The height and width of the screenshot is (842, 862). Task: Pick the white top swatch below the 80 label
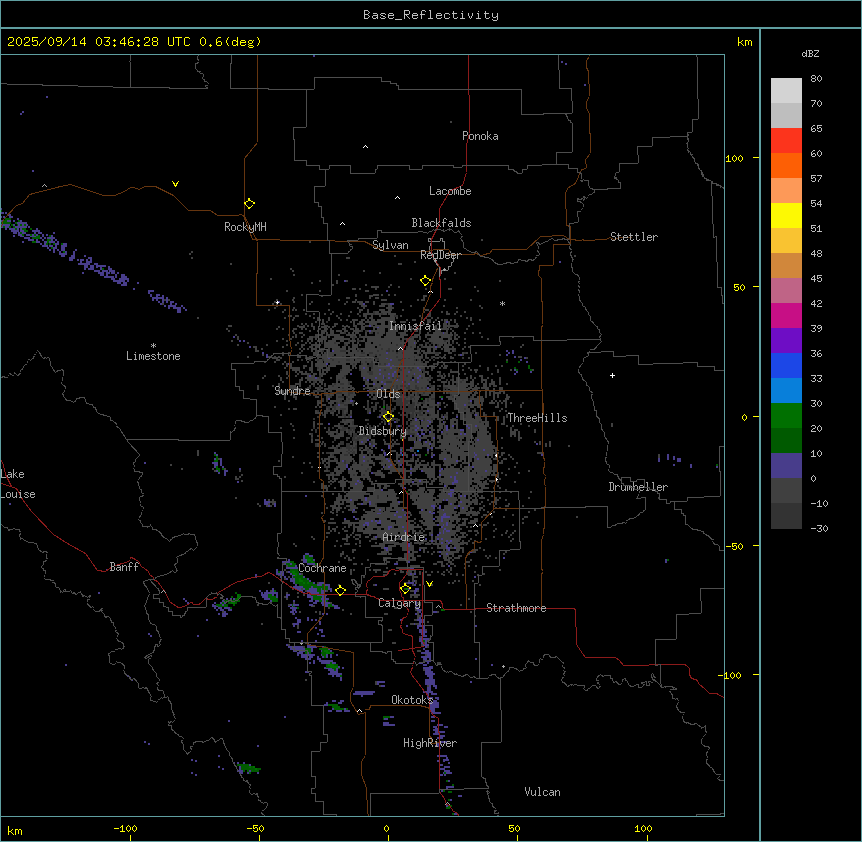click(786, 91)
